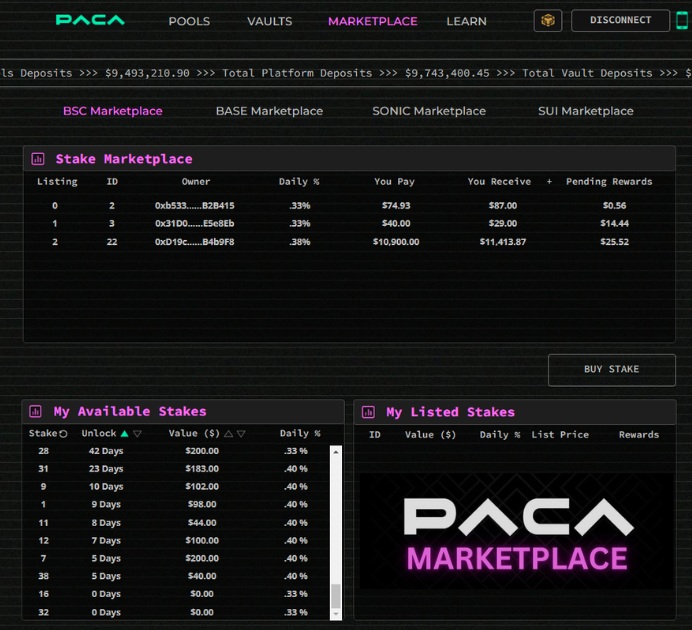The height and width of the screenshot is (630, 692).
Task: Select stake 32 with 0 Days unlock
Action: pyautogui.click(x=177, y=612)
